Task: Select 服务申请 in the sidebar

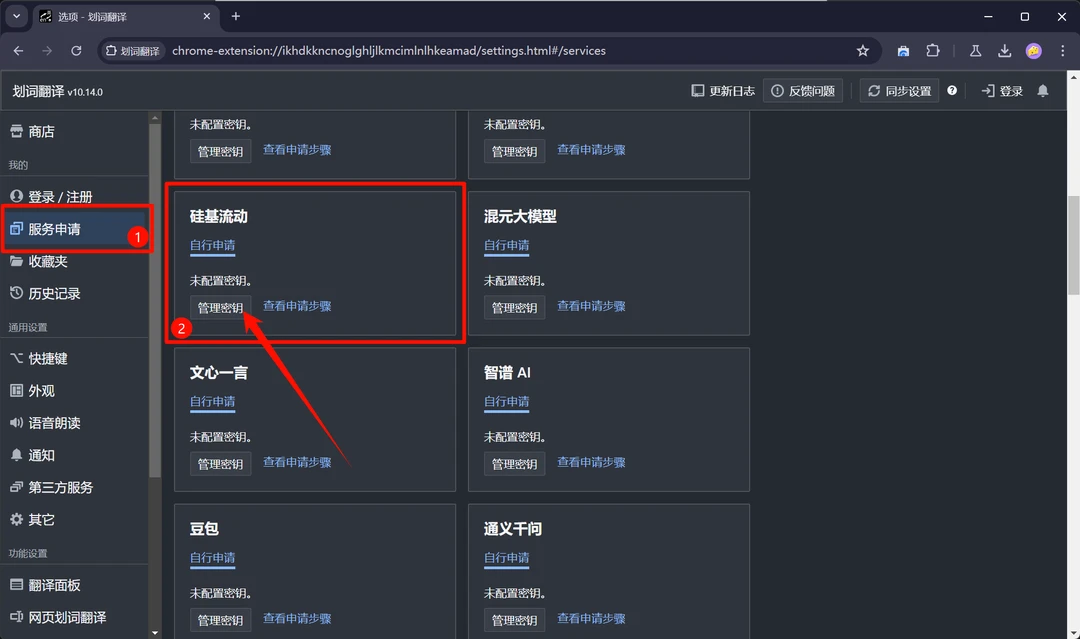Action: 74,229
